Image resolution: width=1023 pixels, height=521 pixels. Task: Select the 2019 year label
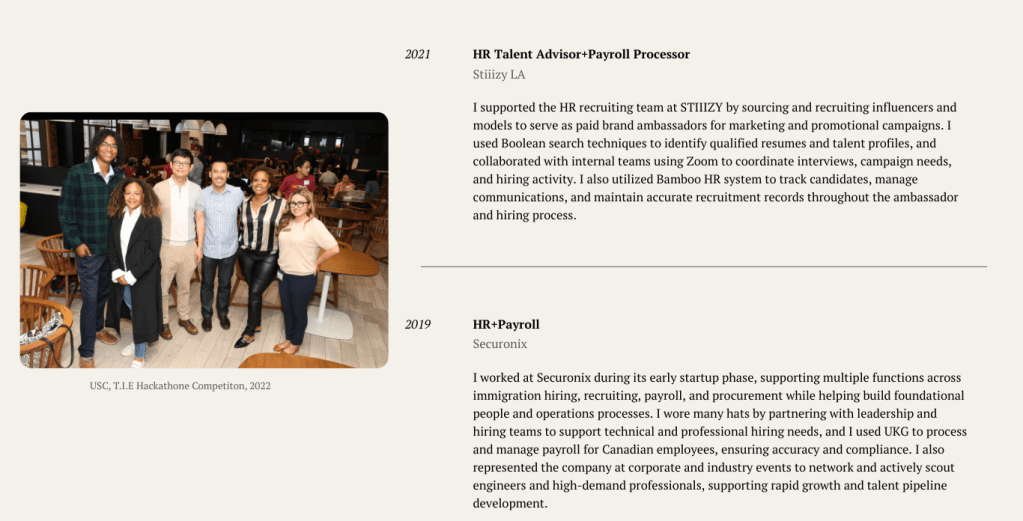click(417, 325)
